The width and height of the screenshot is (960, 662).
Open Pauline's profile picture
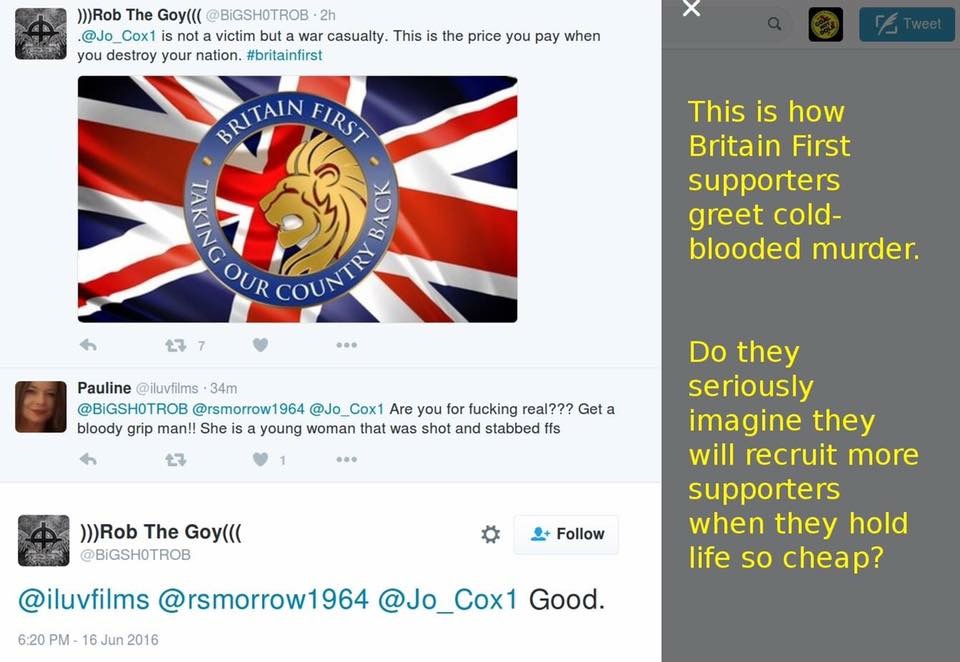click(x=41, y=407)
